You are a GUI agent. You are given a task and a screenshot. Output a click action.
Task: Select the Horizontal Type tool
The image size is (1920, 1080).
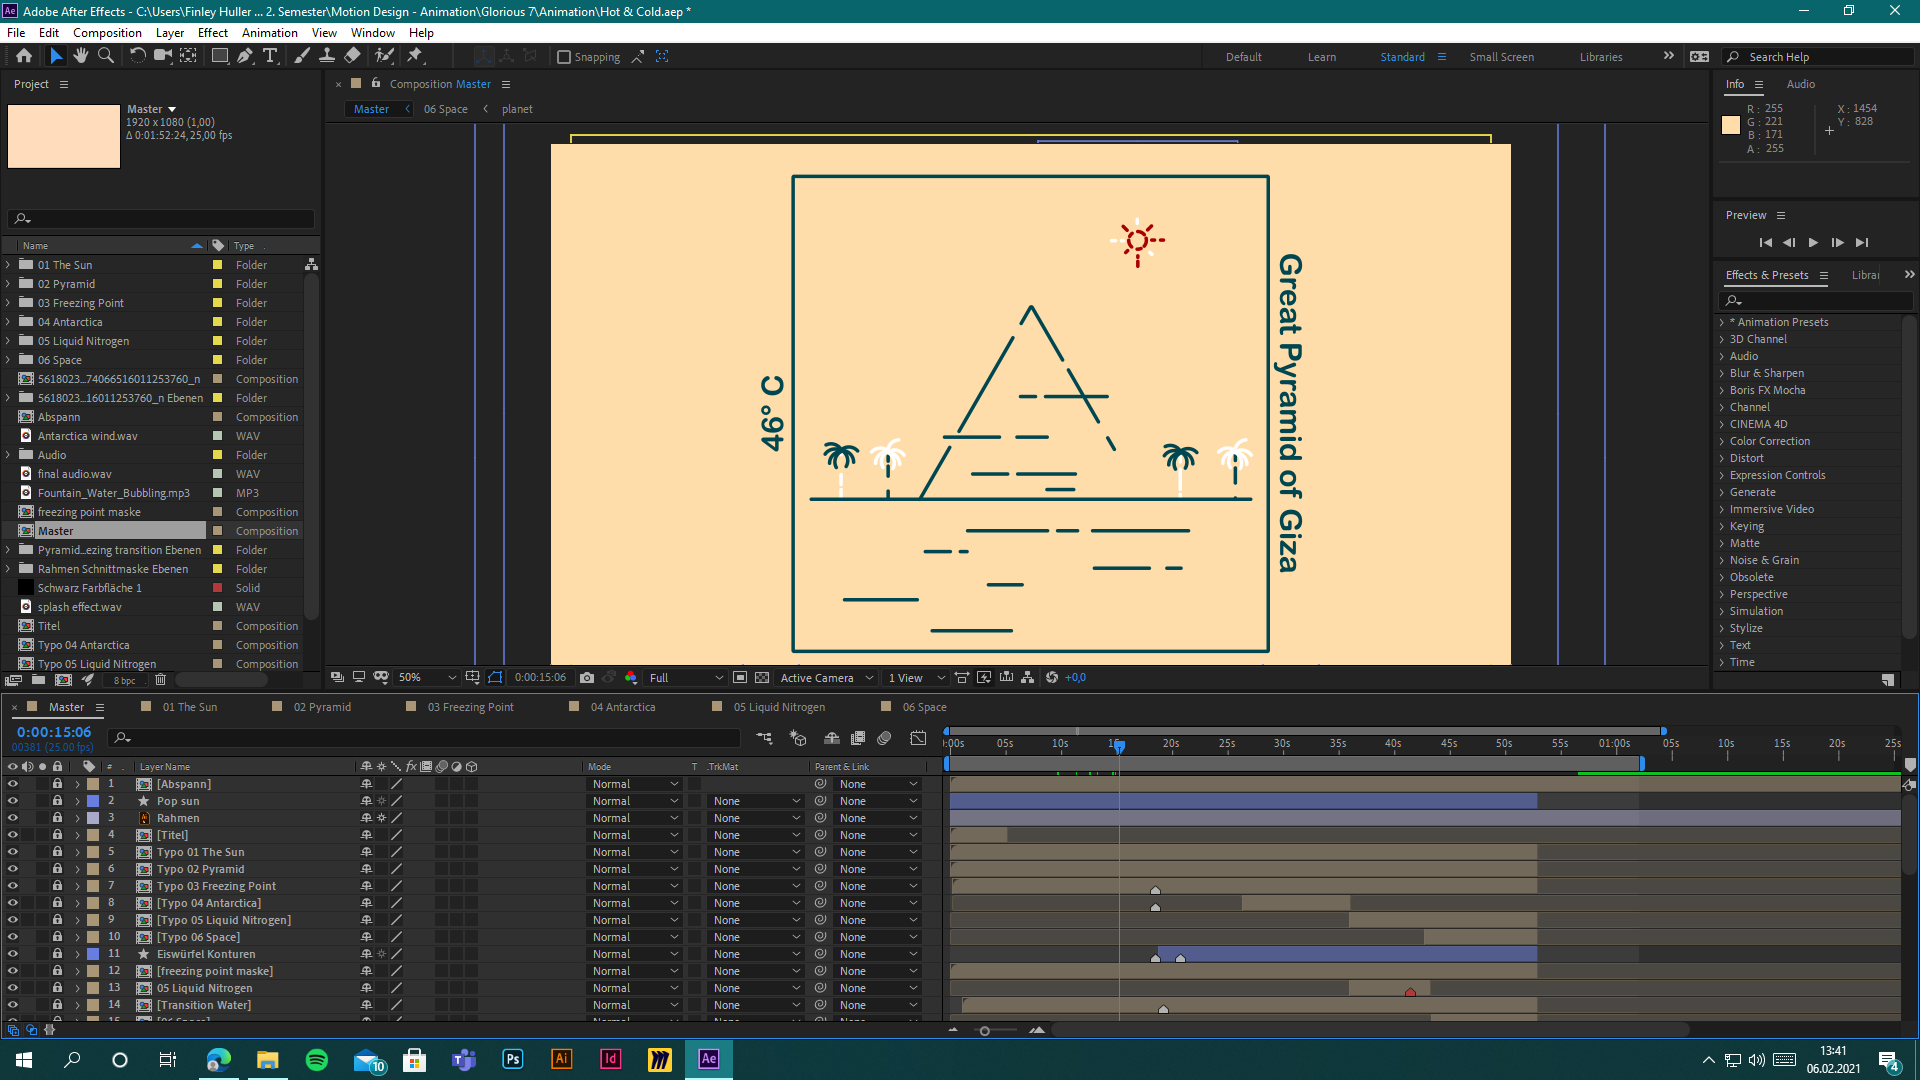270,56
